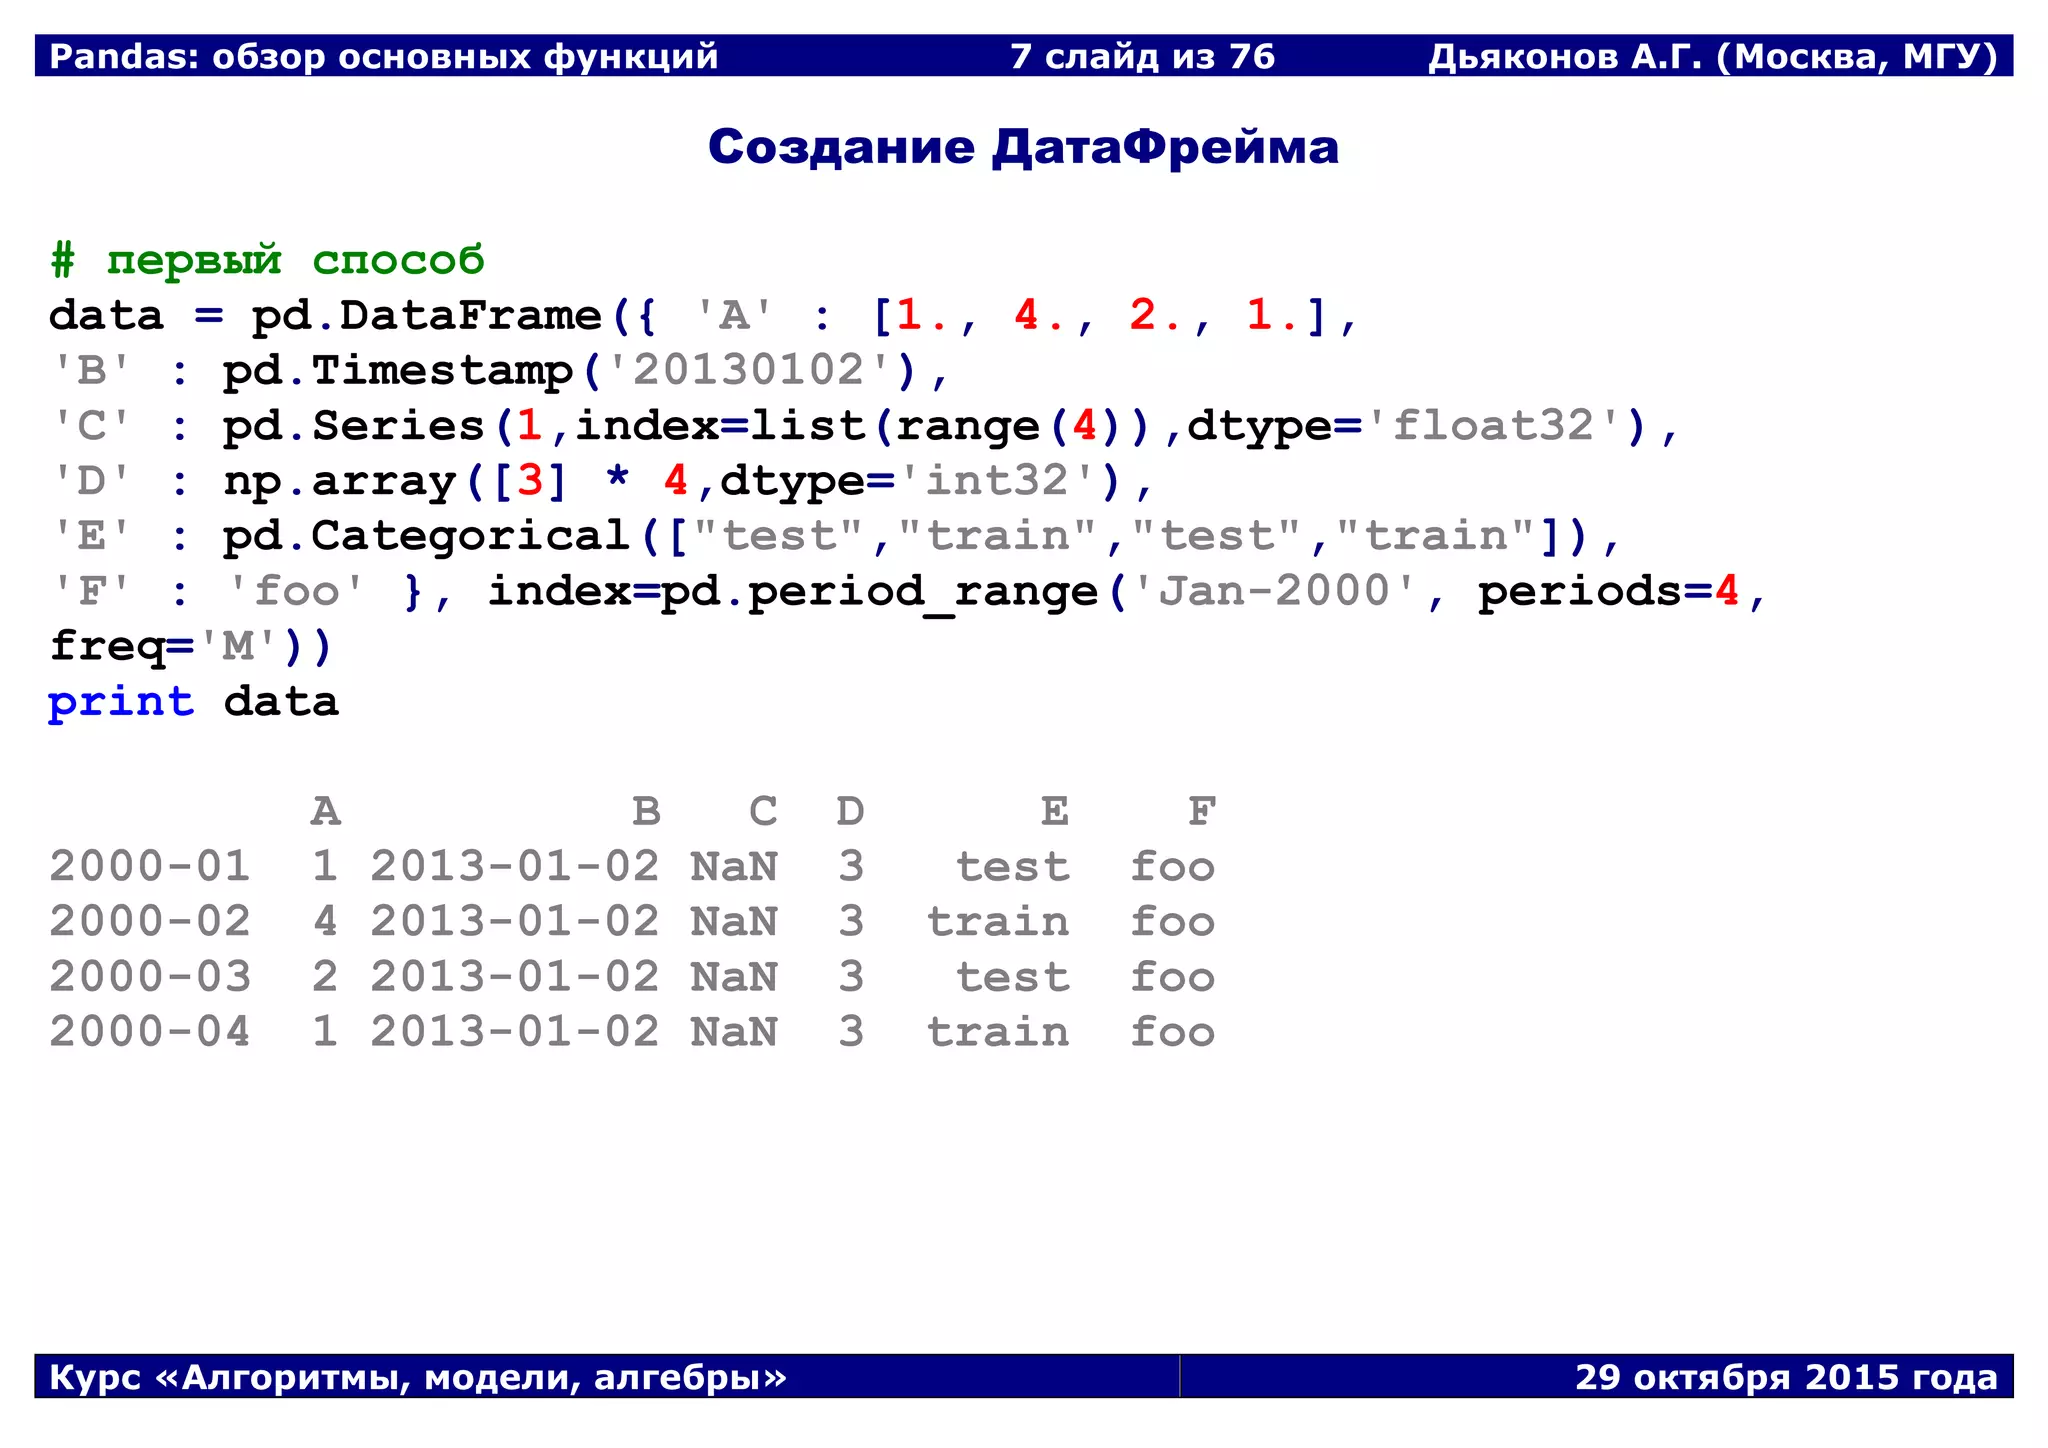Viewport: 2048px width, 1448px height.
Task: Click the '7 слайд из 76' slide counter
Action: tap(1142, 56)
